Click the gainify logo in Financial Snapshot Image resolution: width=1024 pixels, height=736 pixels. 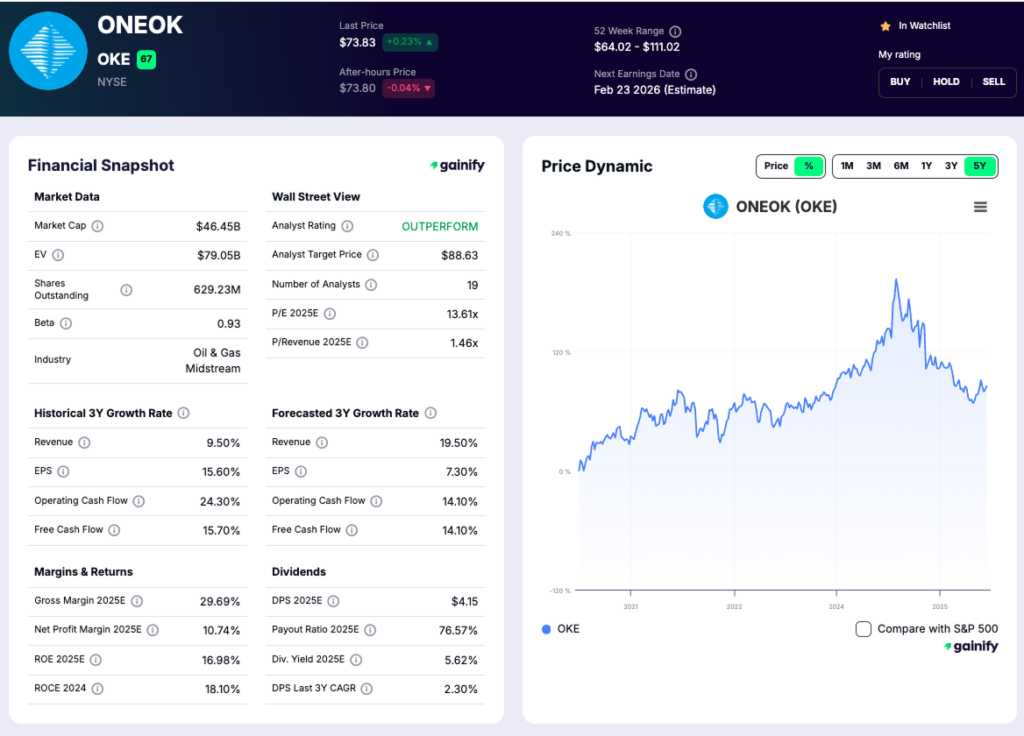pos(456,166)
